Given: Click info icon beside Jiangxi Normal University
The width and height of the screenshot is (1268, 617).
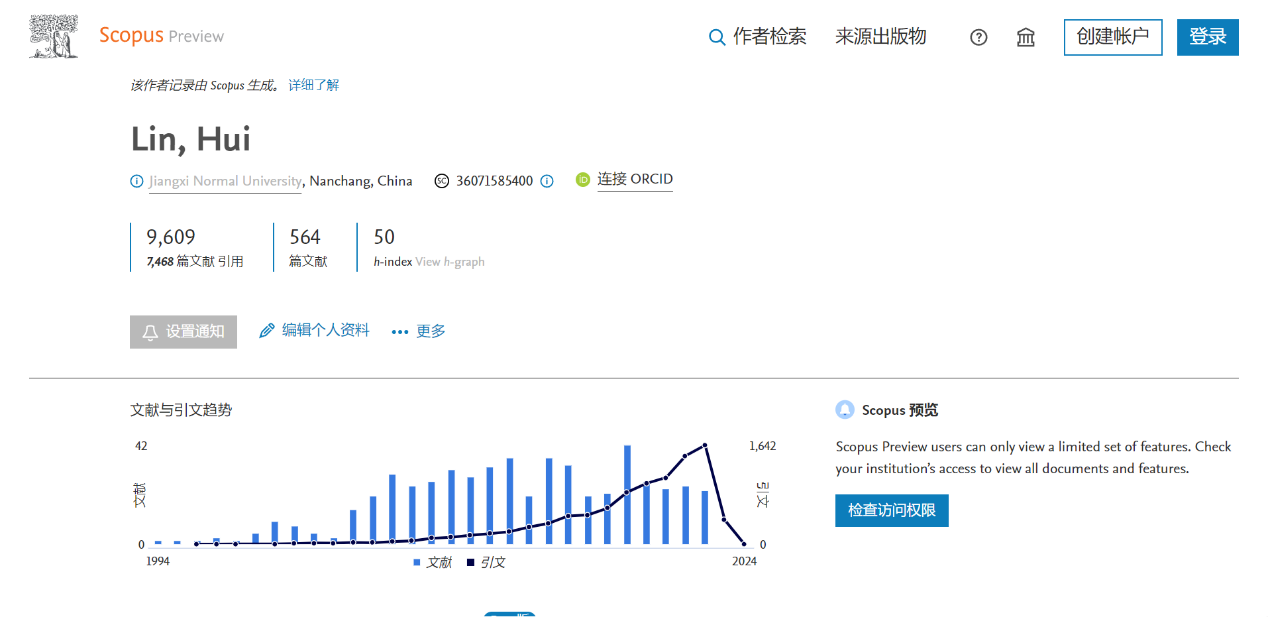Looking at the screenshot, I should [x=137, y=181].
